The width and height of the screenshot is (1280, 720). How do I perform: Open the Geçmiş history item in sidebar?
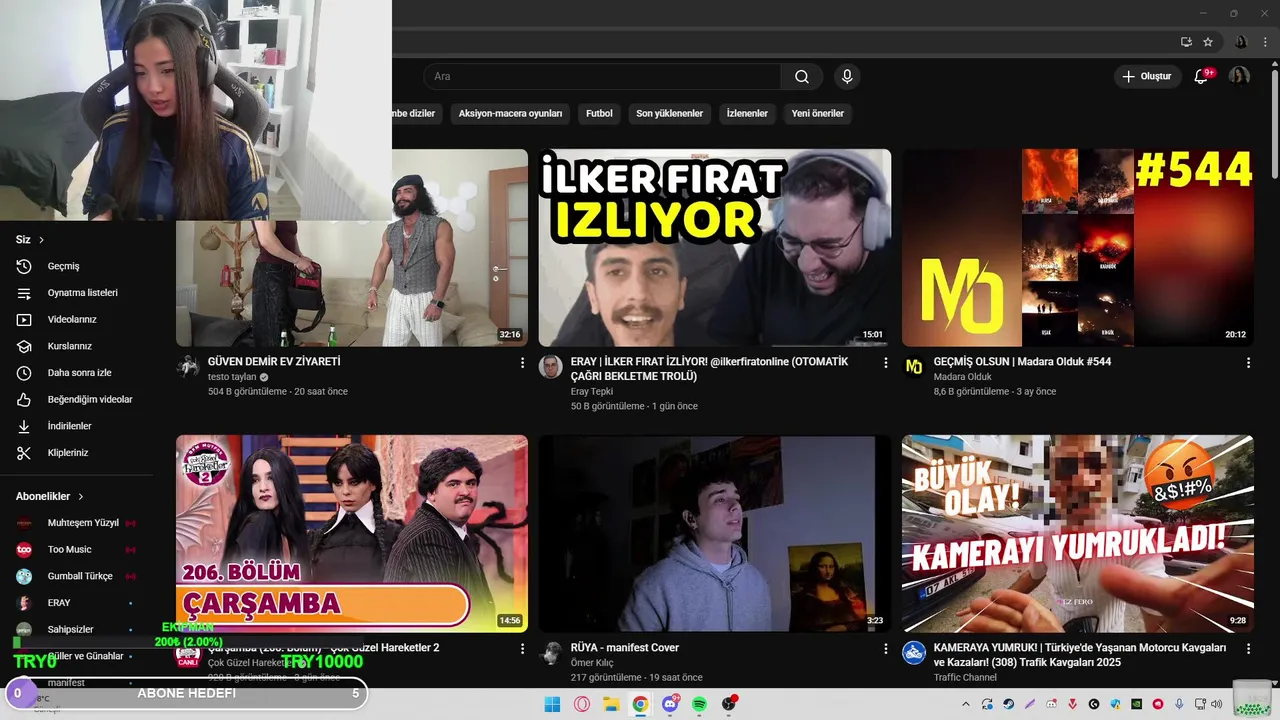pos(77,266)
